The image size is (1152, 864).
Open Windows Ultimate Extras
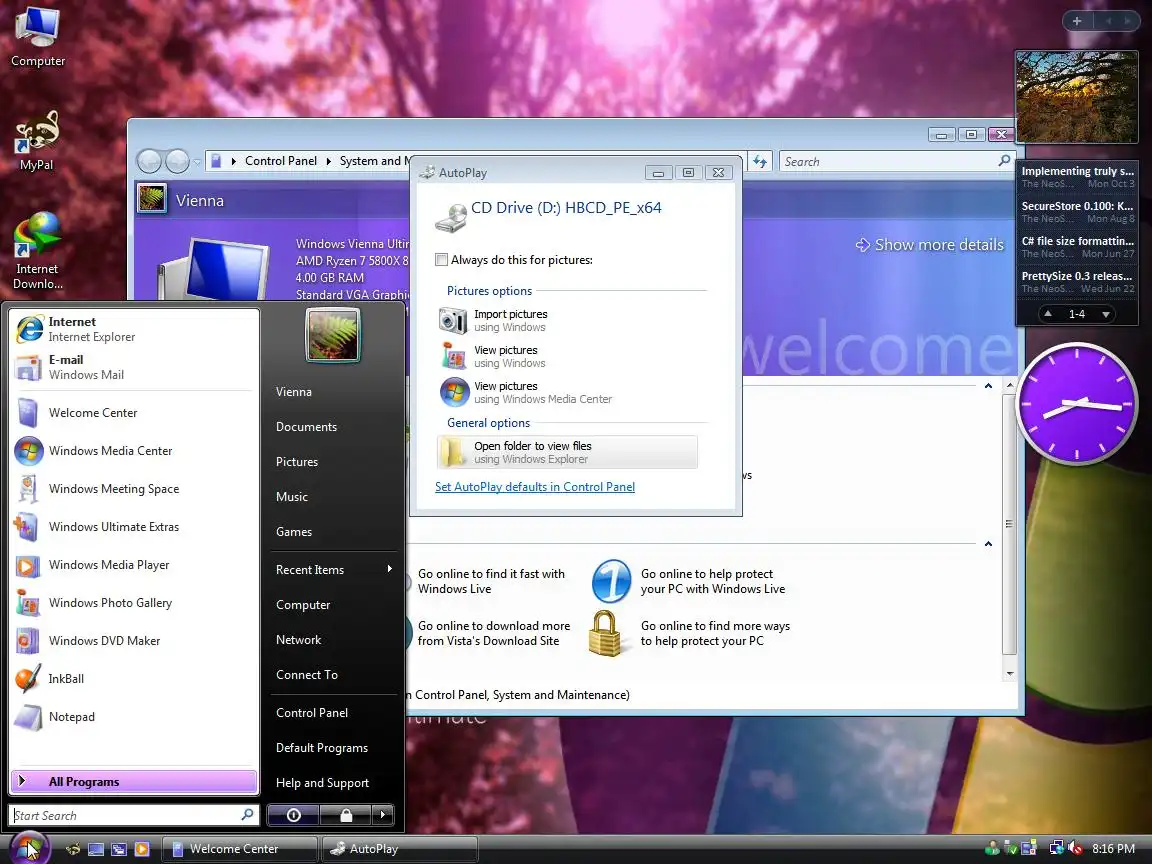click(x=134, y=527)
